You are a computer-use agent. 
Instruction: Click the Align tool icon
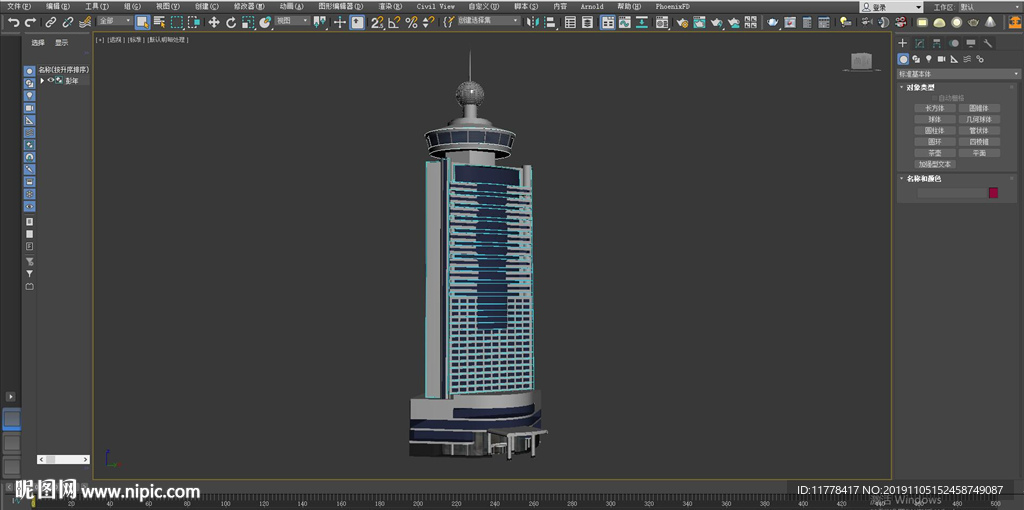550,22
